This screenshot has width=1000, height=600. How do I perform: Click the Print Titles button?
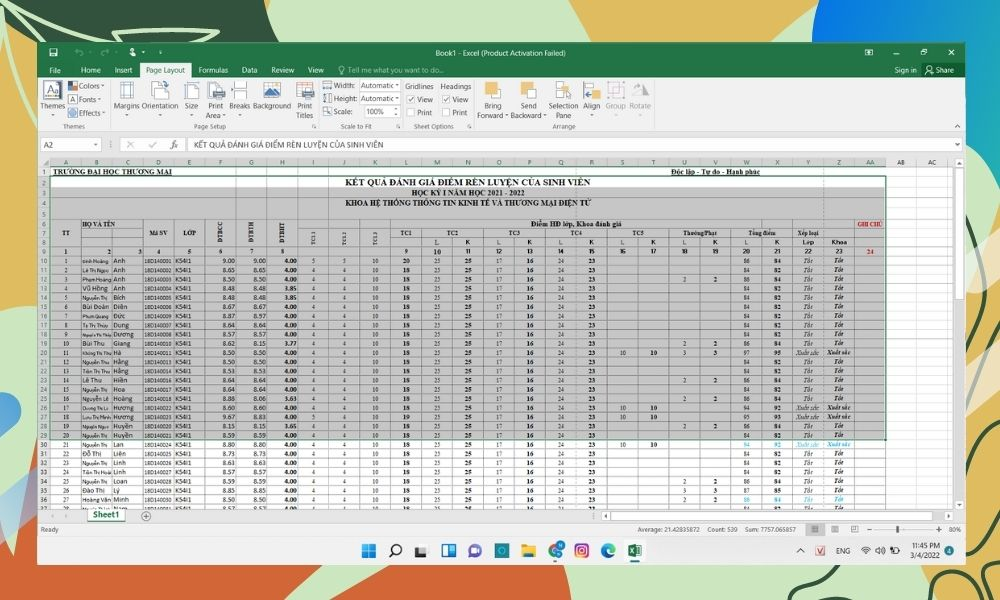pos(304,98)
